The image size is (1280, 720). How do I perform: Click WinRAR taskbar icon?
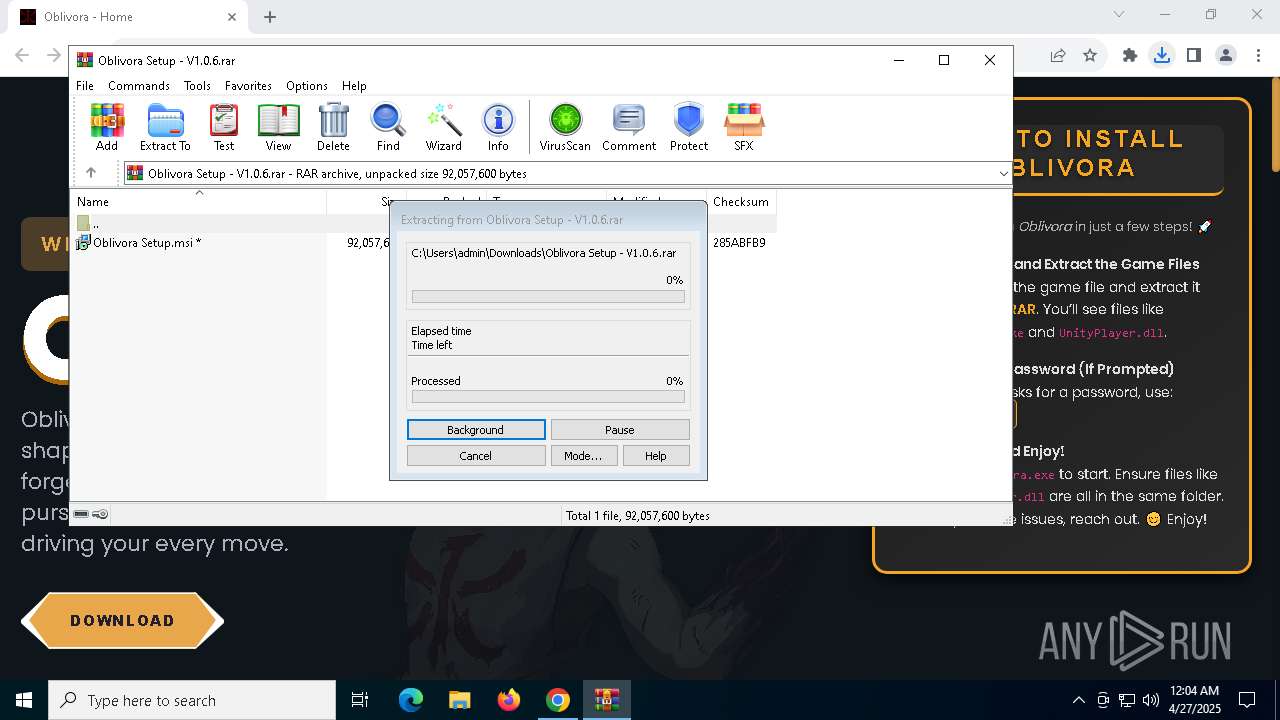607,700
